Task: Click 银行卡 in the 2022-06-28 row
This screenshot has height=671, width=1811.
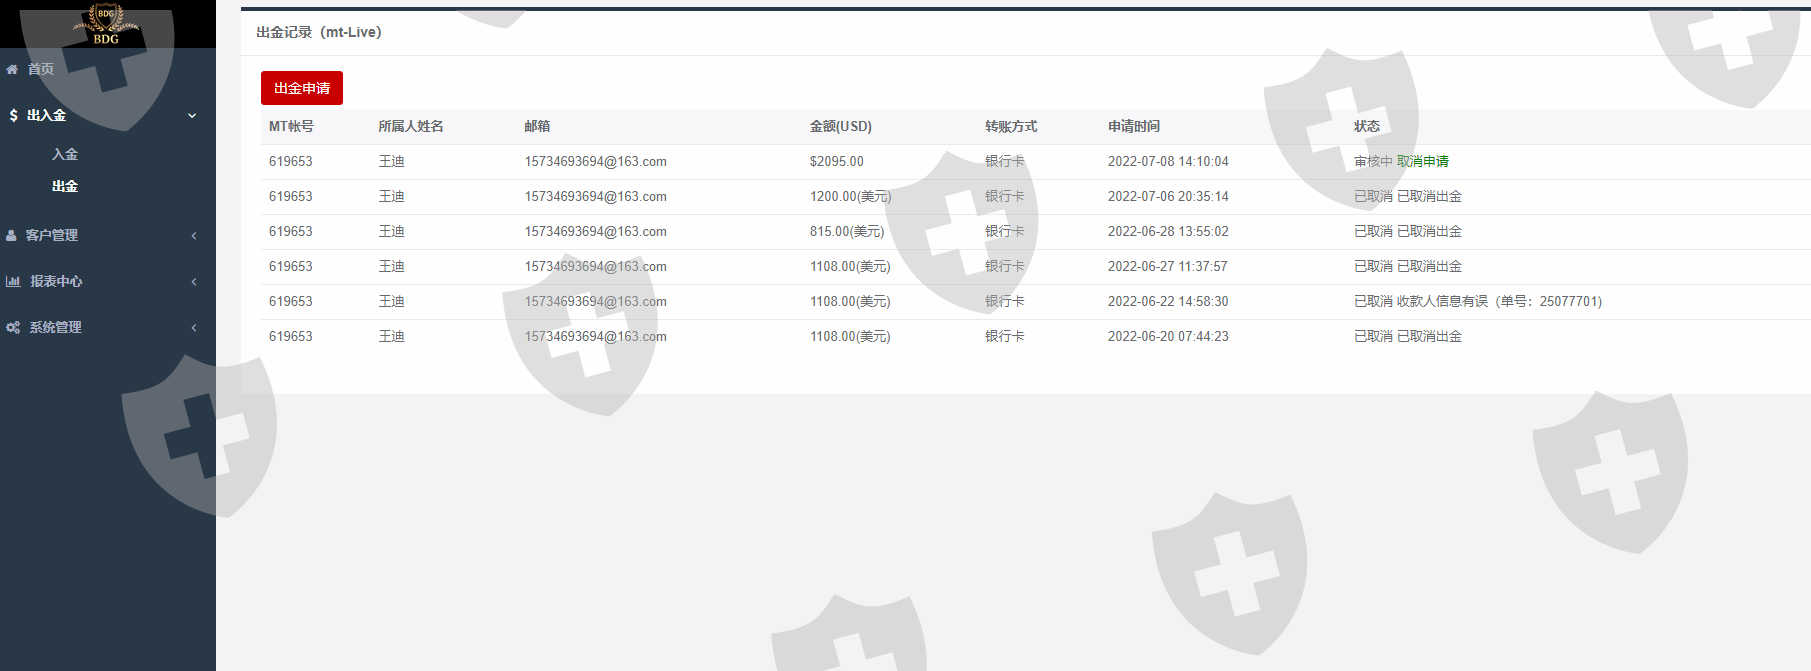Action: coord(1004,231)
